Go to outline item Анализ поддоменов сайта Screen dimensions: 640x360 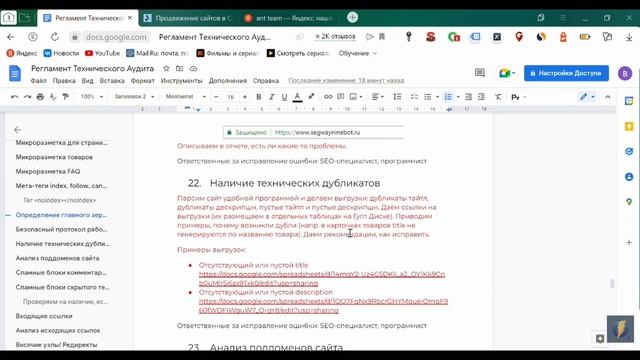point(58,258)
